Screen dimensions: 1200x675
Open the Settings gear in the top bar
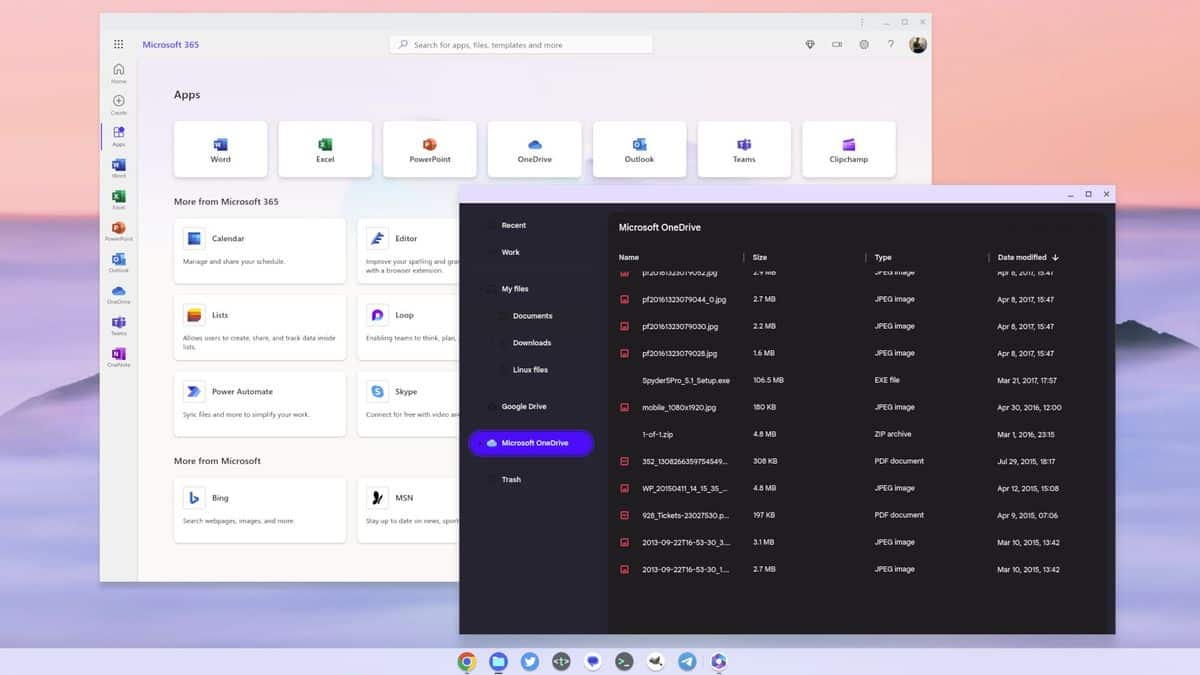864,44
